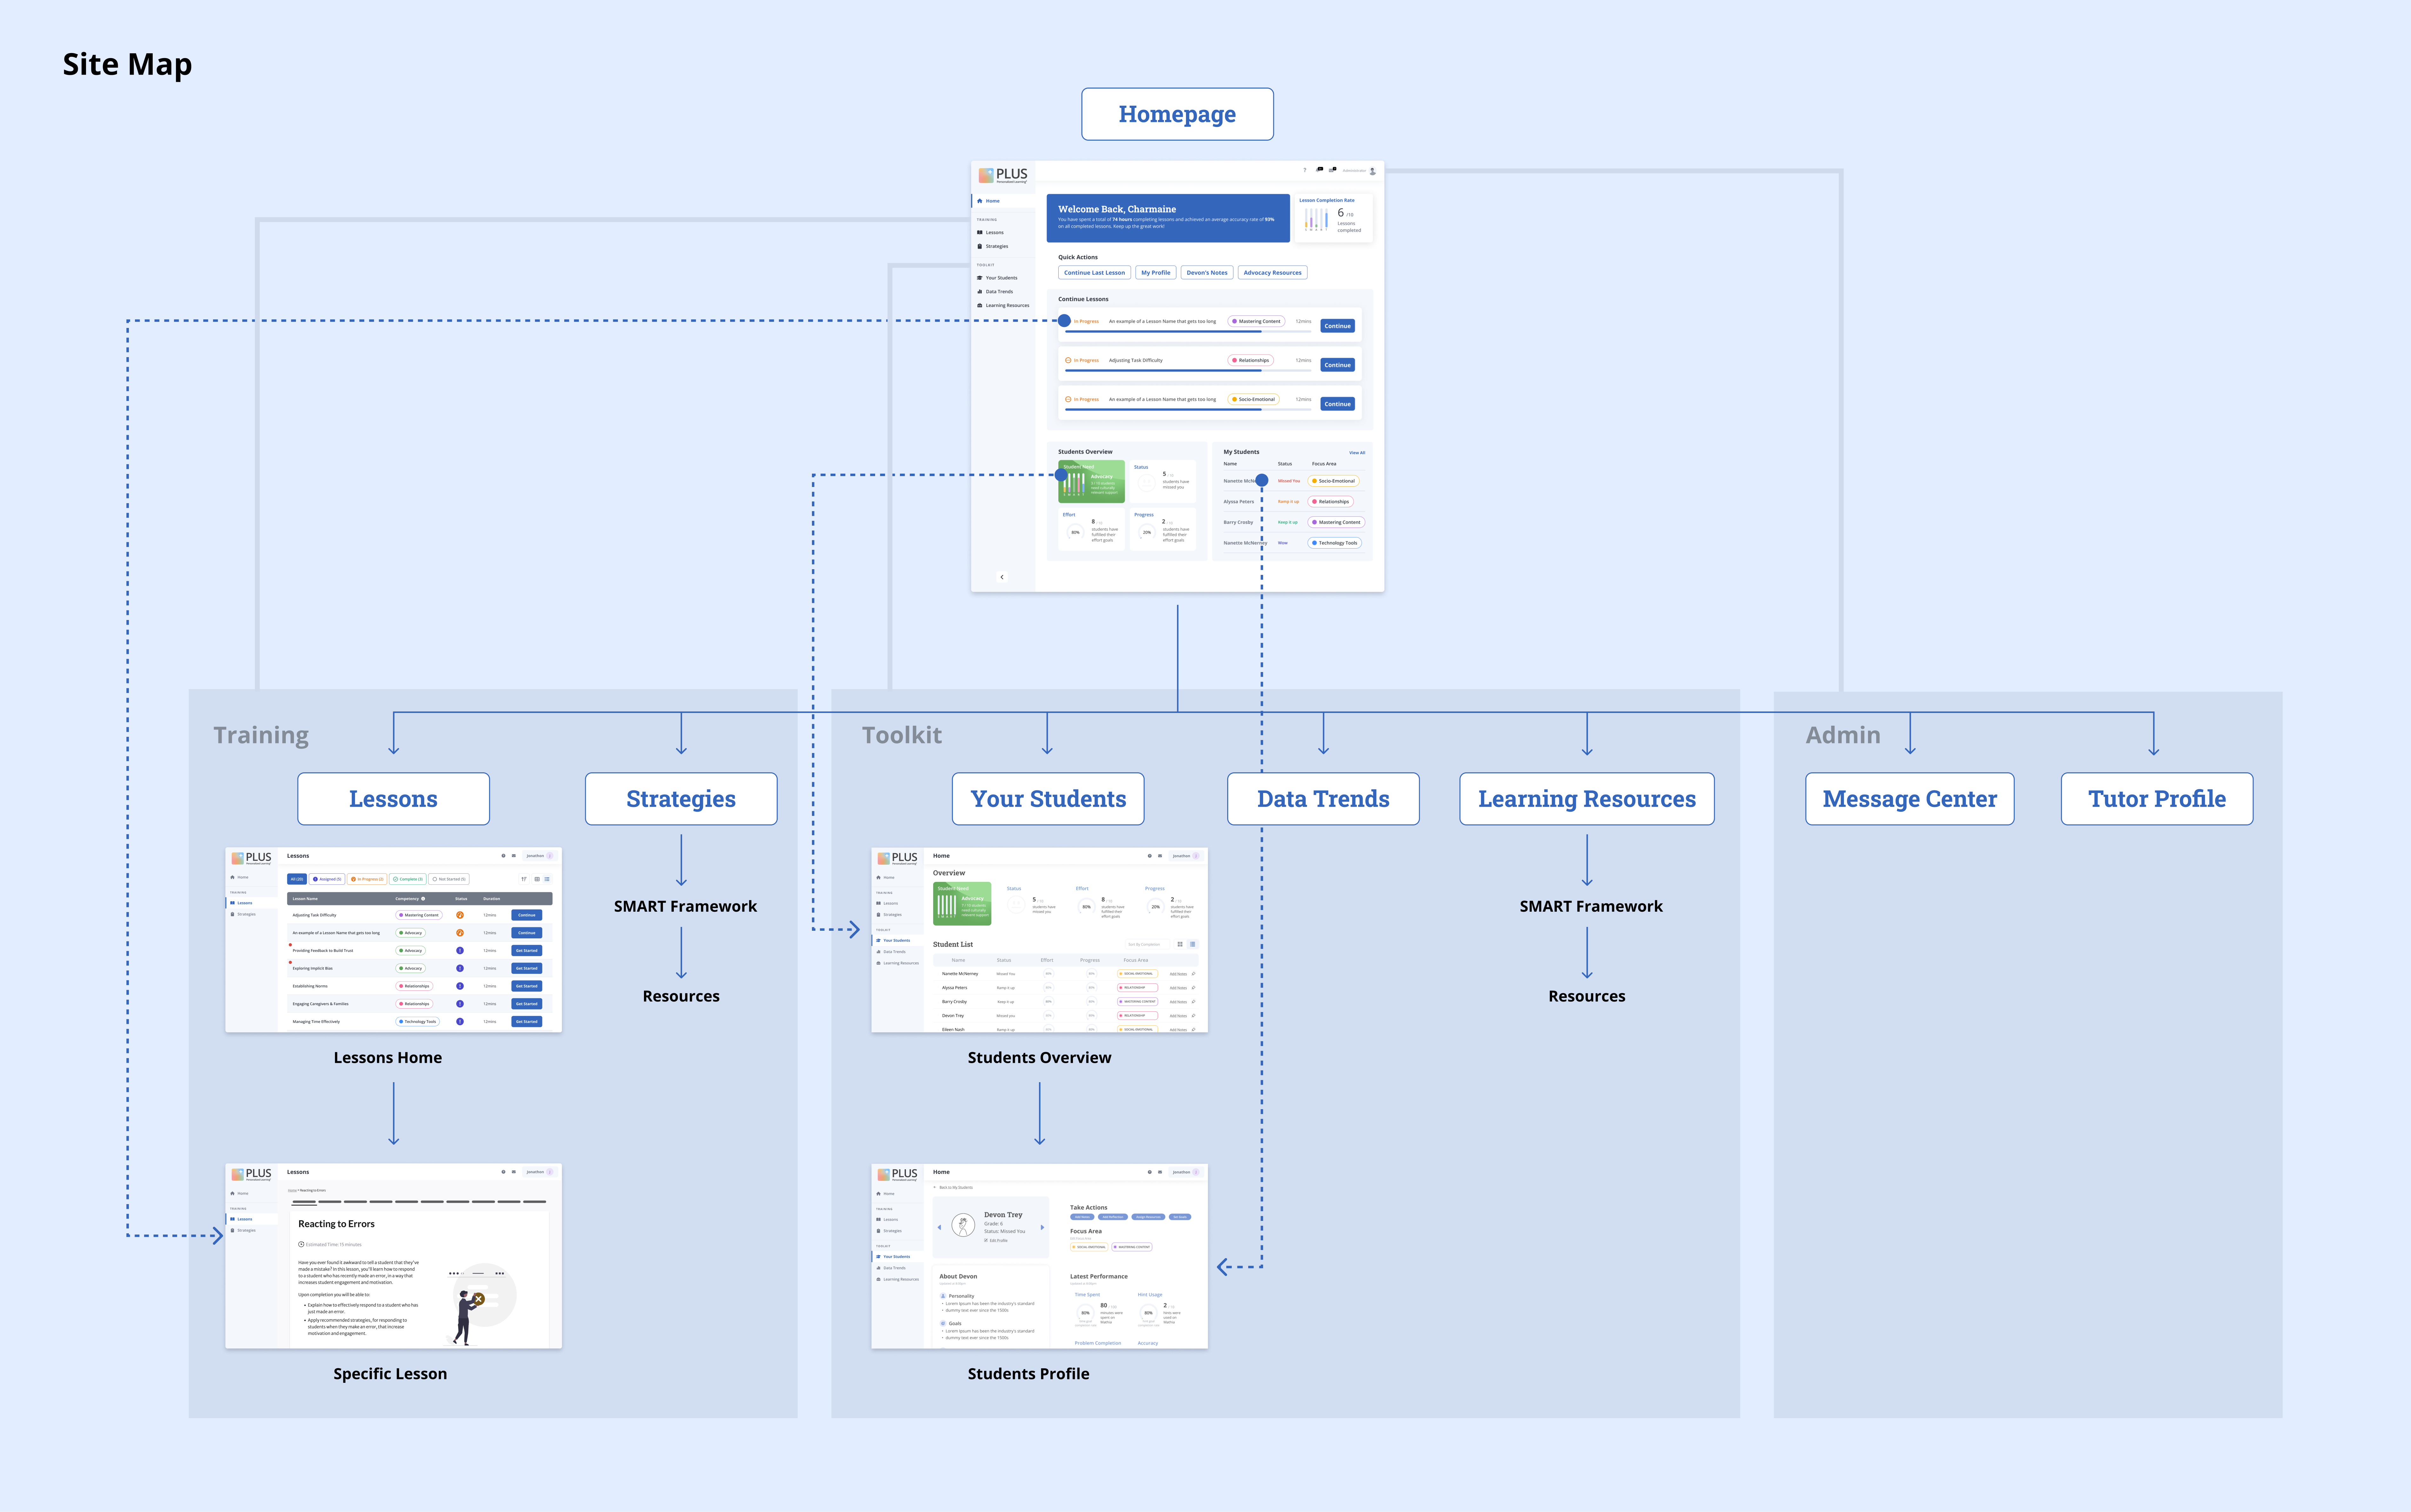The width and height of the screenshot is (2411, 1512).
Task: Click the Advocacy Resources quick action button
Action: [x=1273, y=273]
